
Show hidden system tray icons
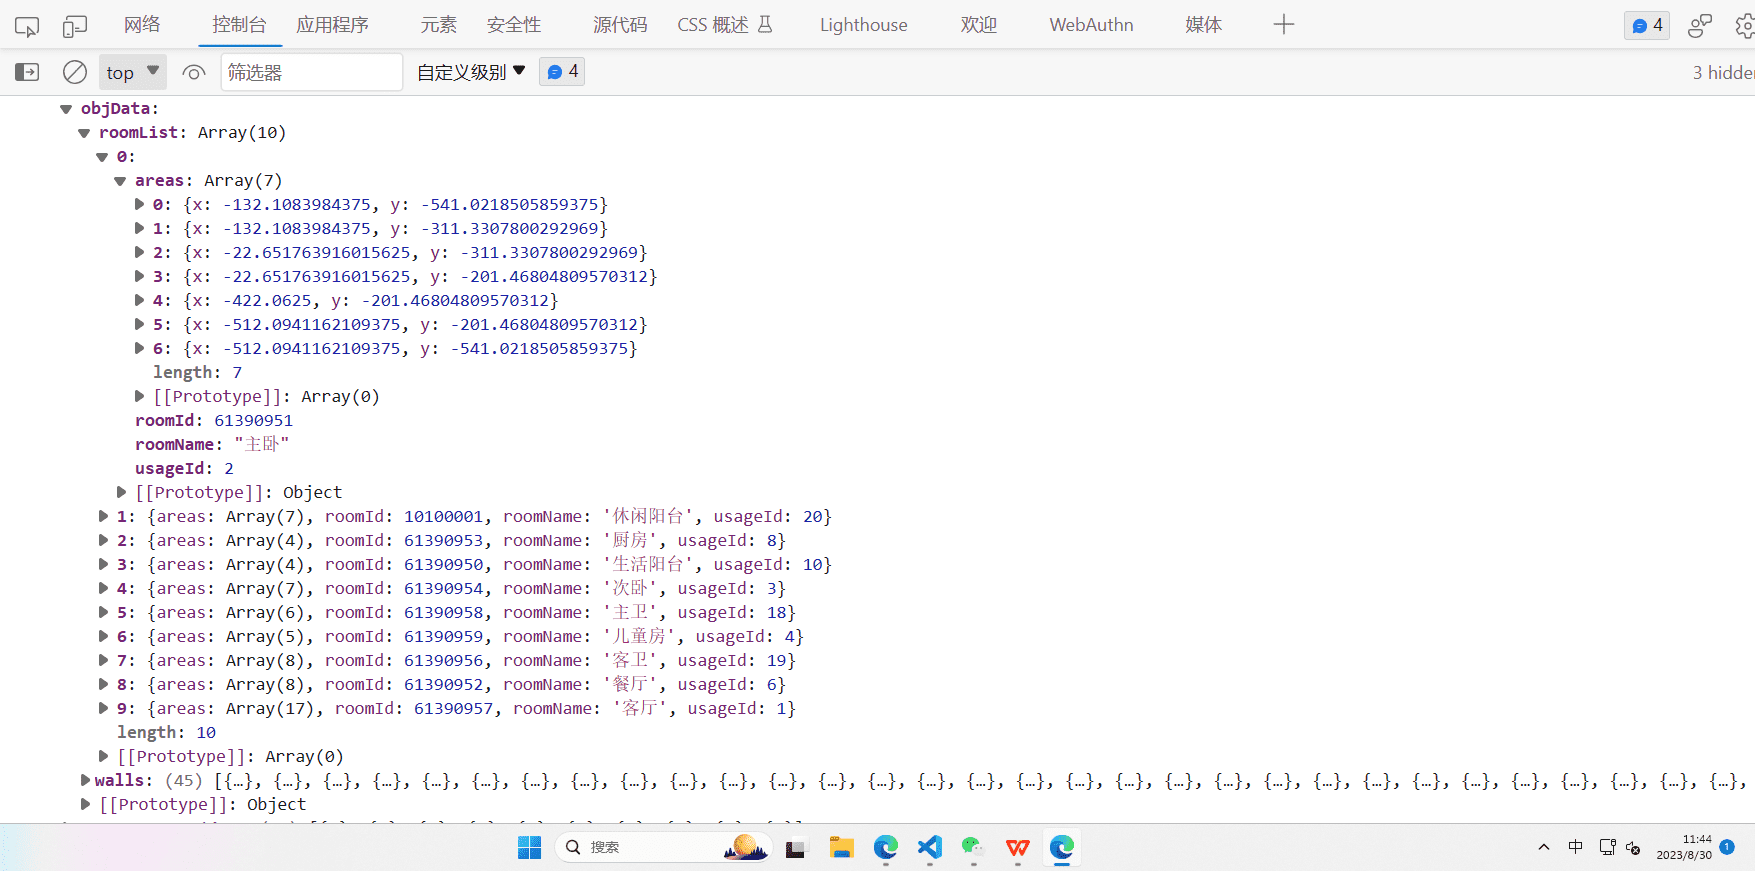pos(1544,848)
